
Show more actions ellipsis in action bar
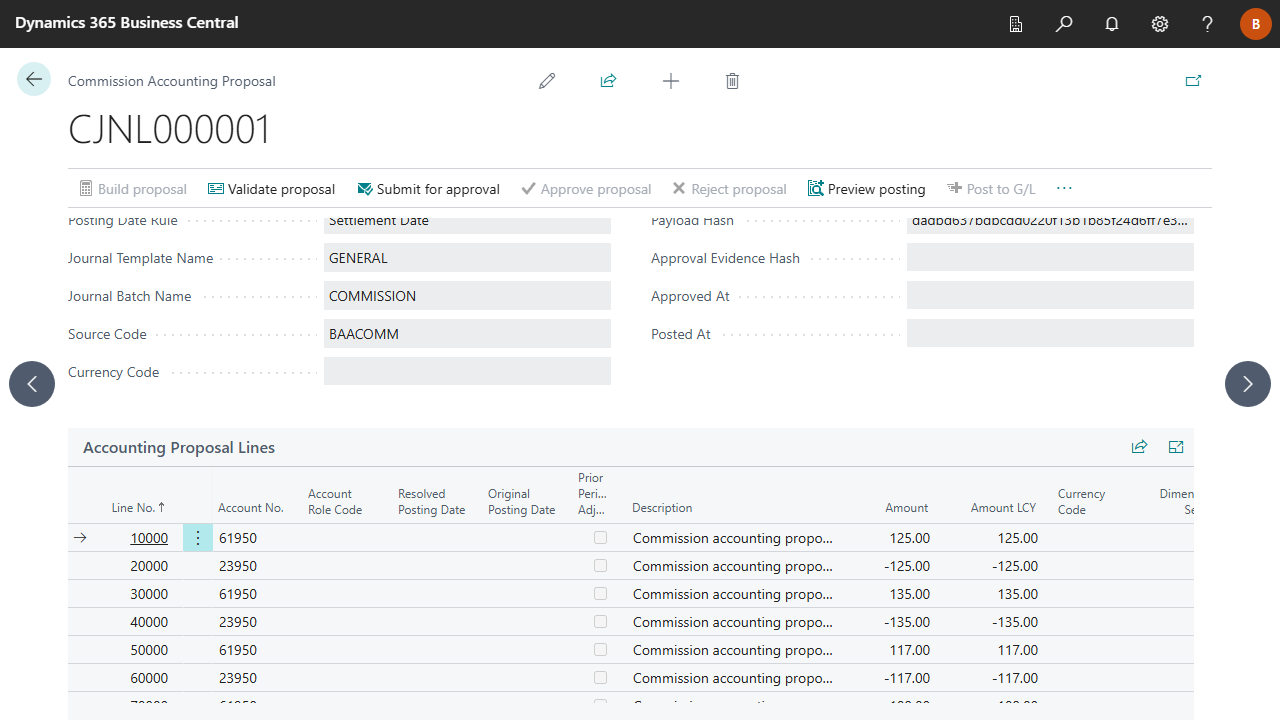1064,189
